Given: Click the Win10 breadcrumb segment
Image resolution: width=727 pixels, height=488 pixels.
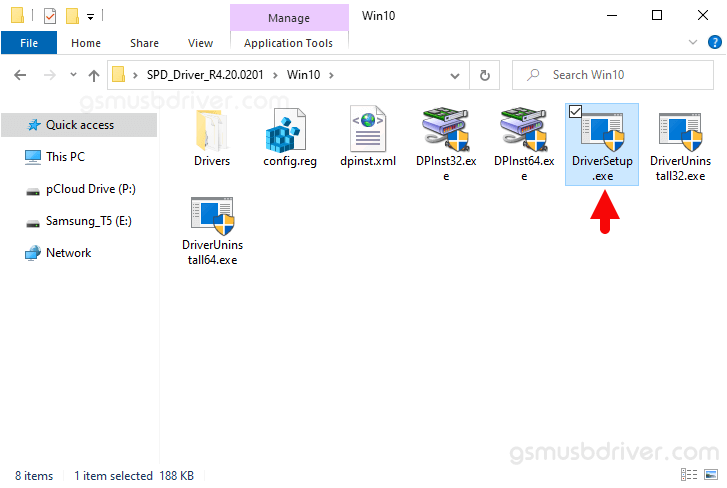Looking at the screenshot, I should point(303,75).
